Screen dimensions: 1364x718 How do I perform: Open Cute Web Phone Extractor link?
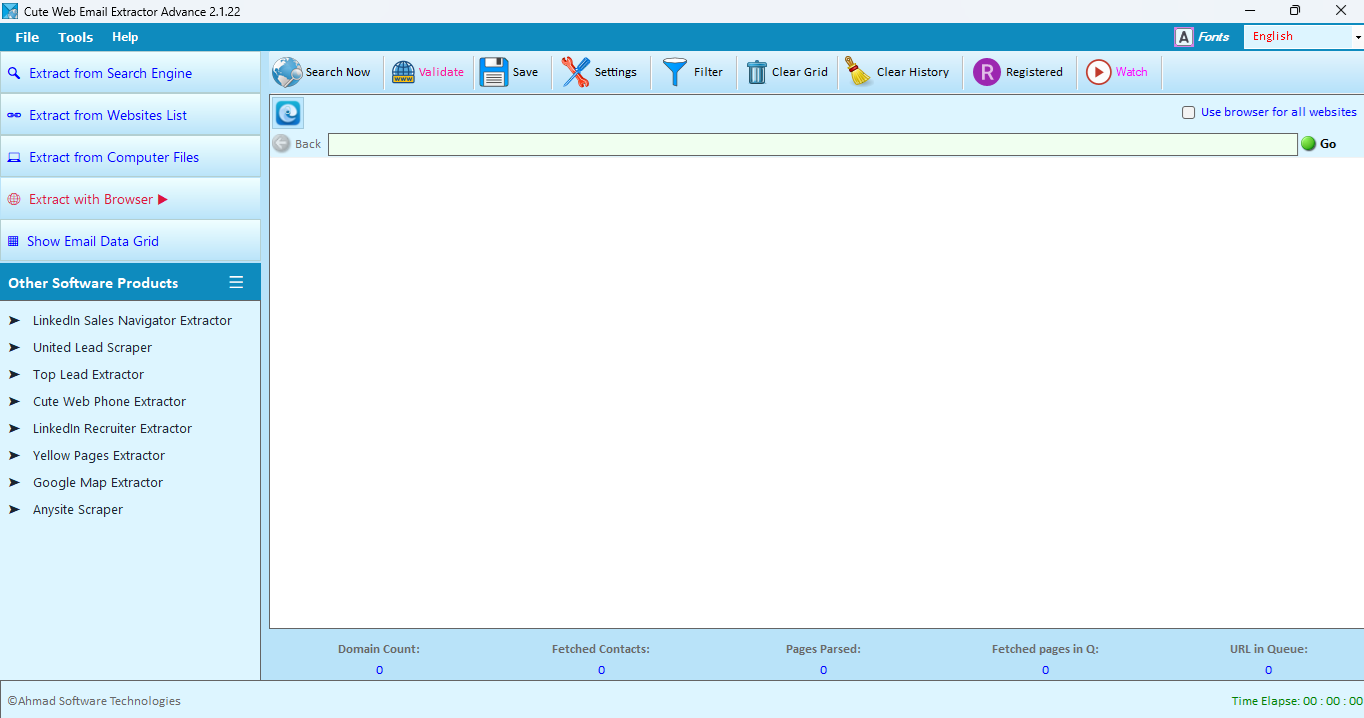109,401
